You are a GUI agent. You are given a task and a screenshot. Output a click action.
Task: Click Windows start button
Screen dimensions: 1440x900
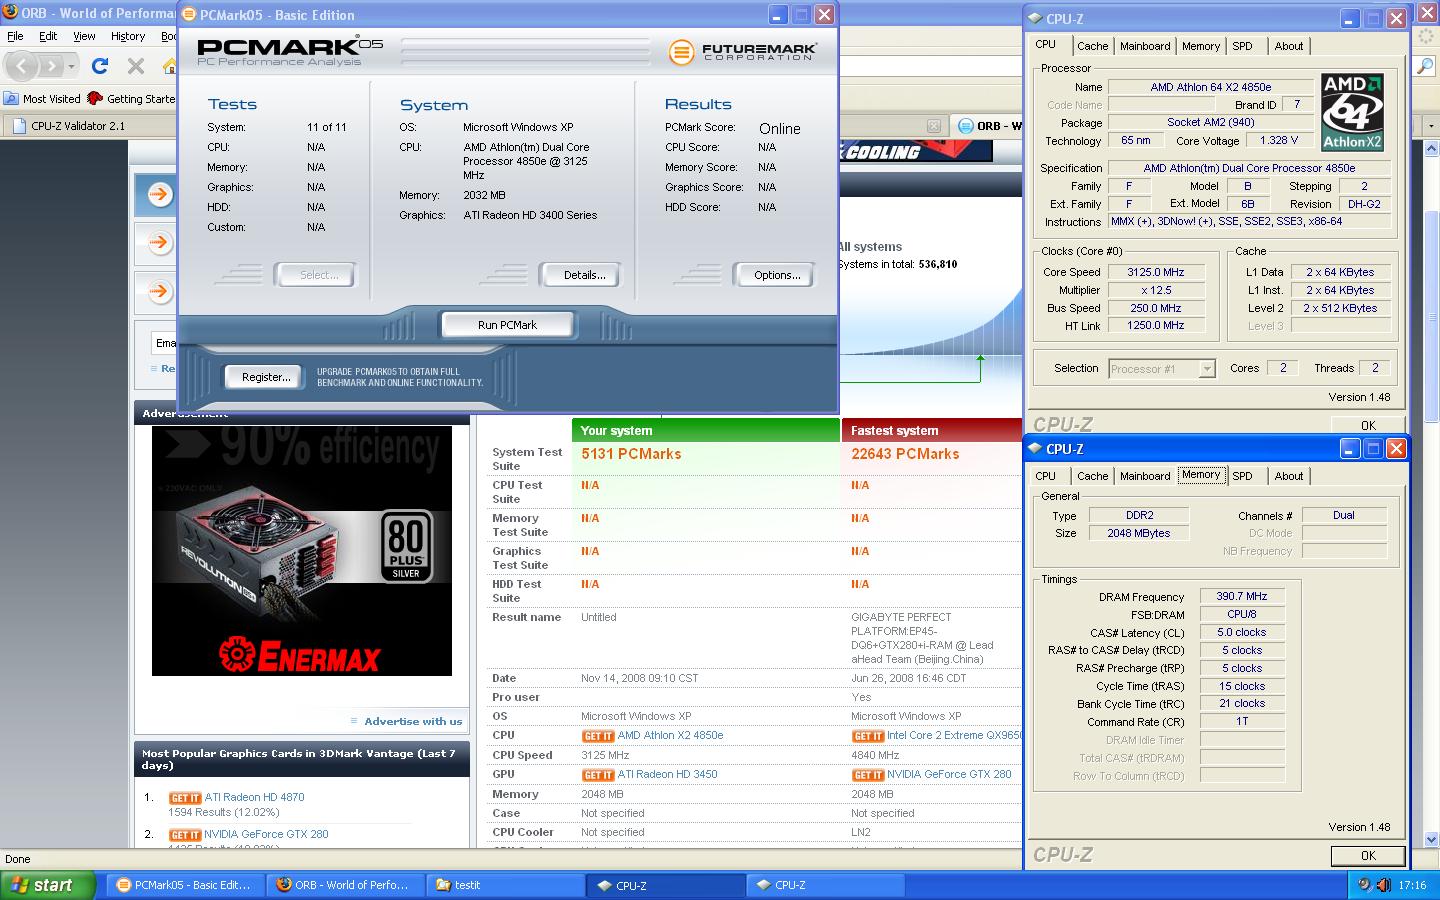point(47,885)
